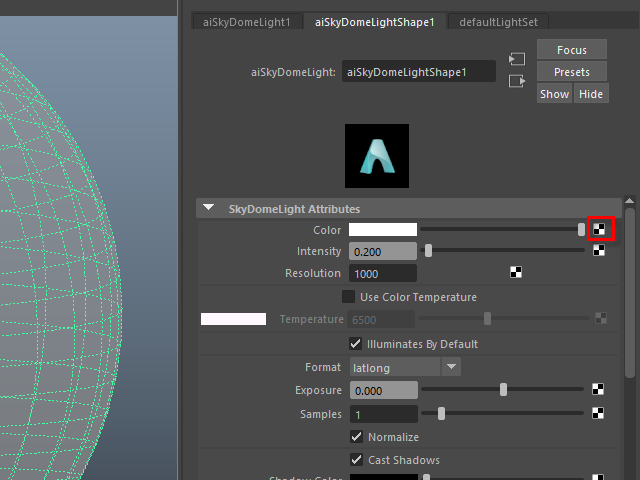The image size is (640, 480).
Task: Disable the Cast Shadows checkbox
Action: (x=356, y=460)
